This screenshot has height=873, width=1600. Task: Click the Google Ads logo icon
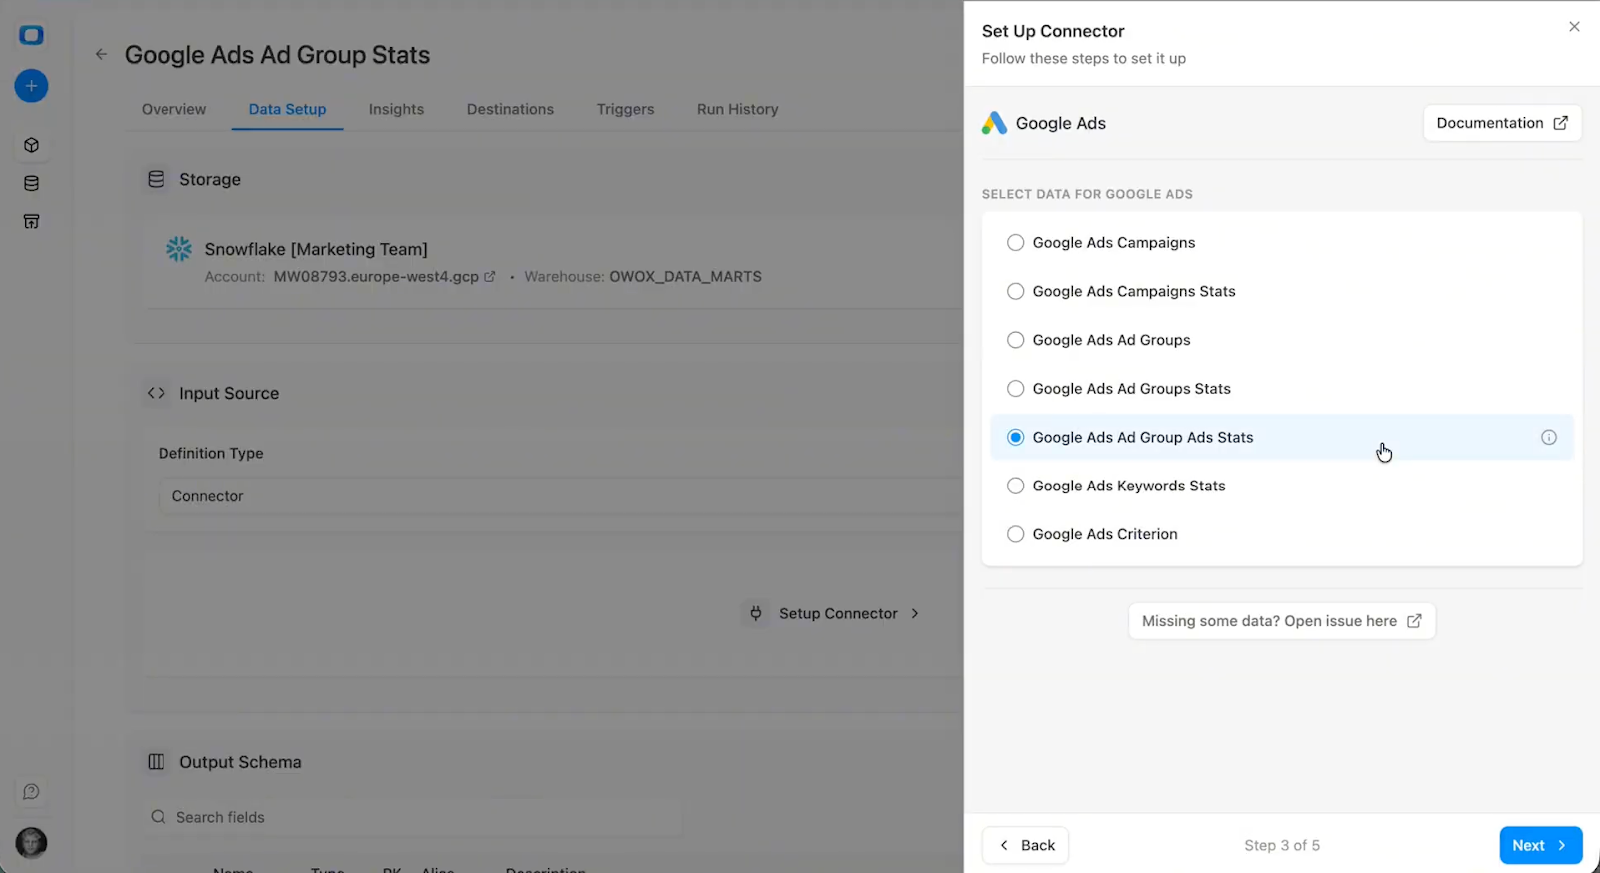coord(994,123)
